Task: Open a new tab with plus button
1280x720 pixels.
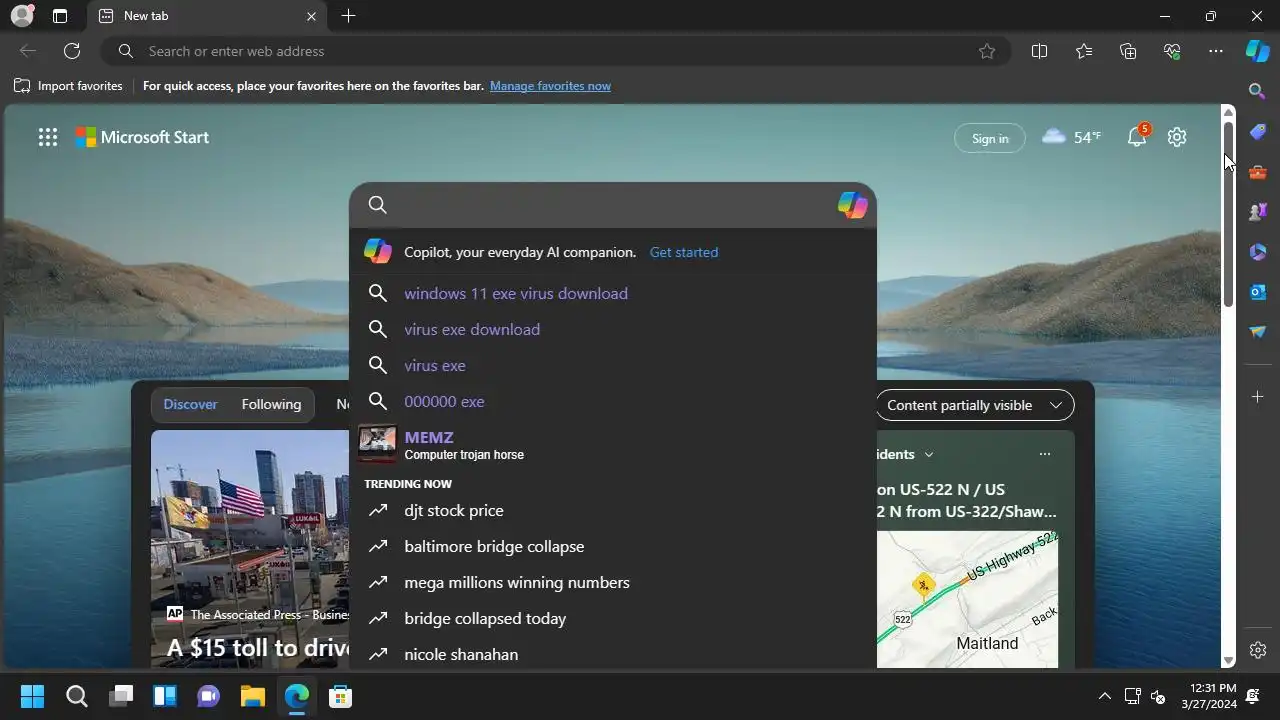Action: point(348,16)
